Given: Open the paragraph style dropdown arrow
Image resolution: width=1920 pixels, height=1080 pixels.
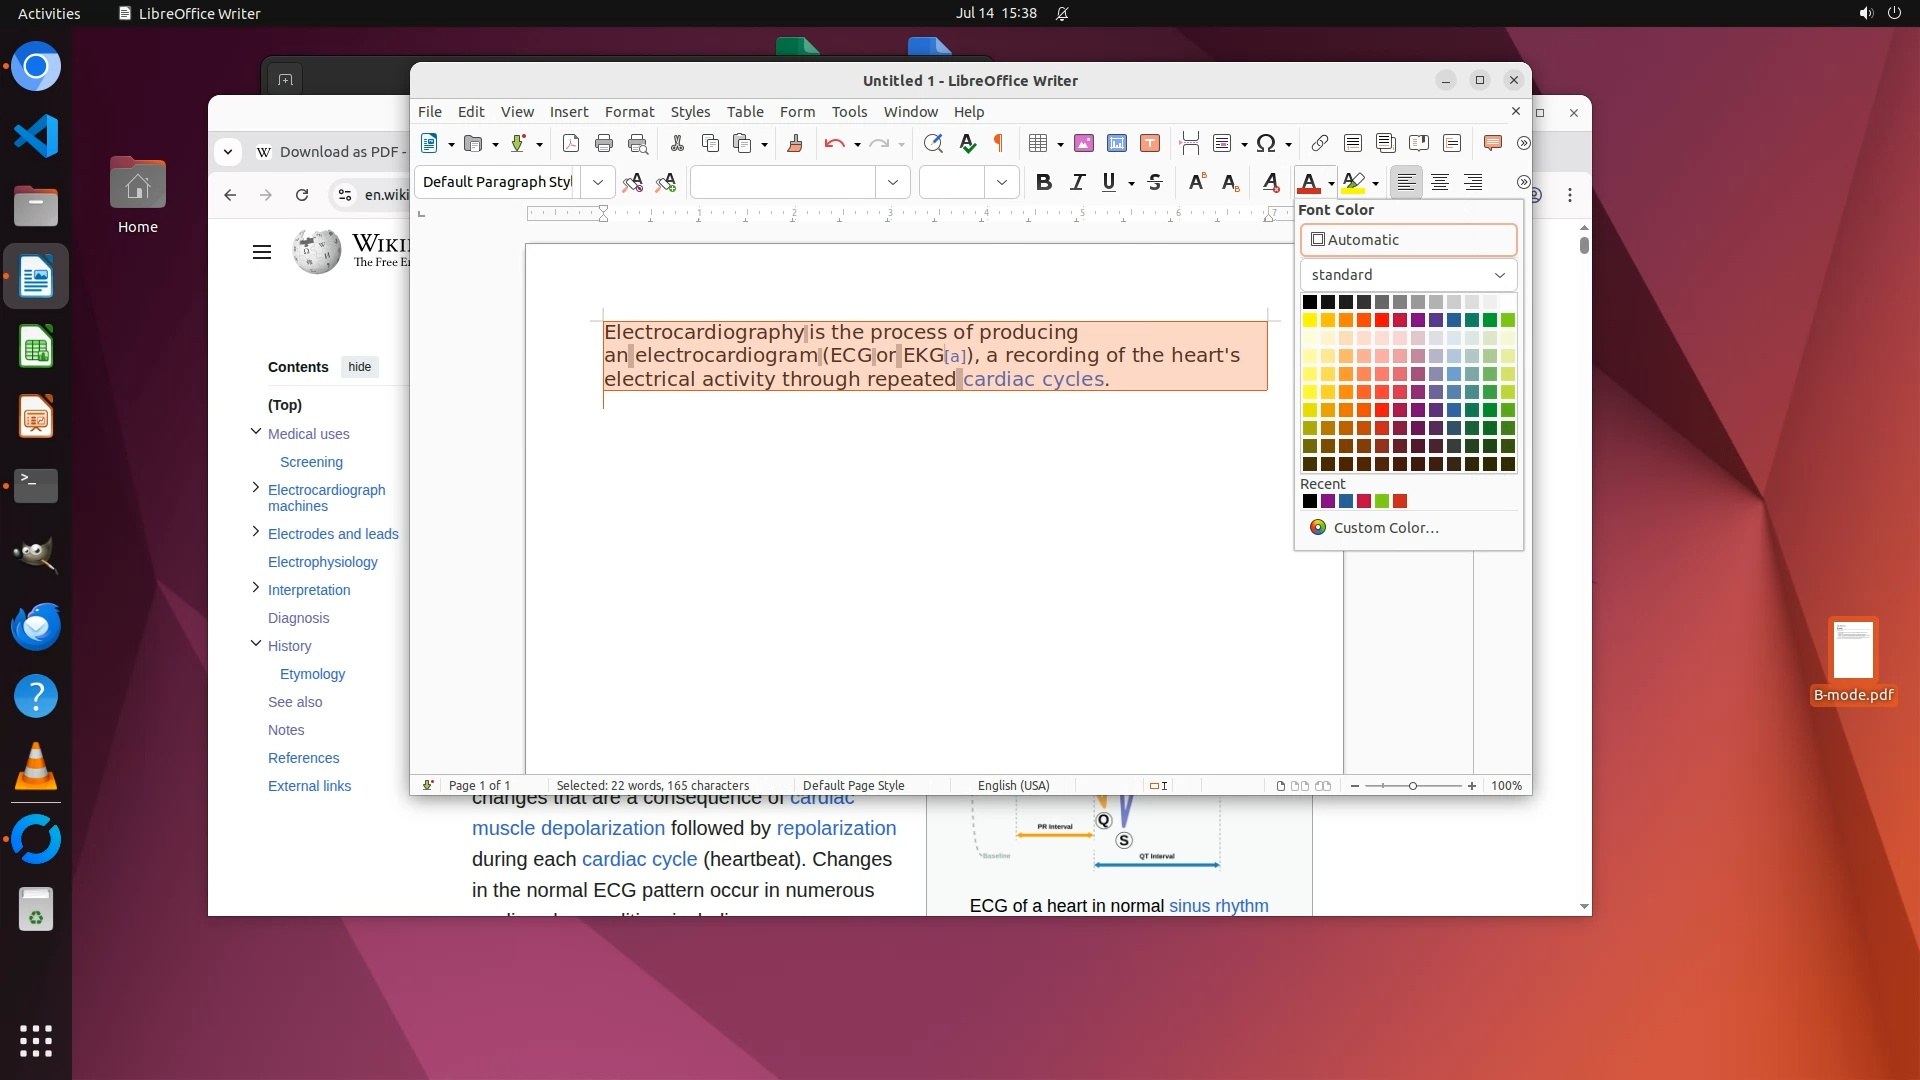Looking at the screenshot, I should coord(597,182).
